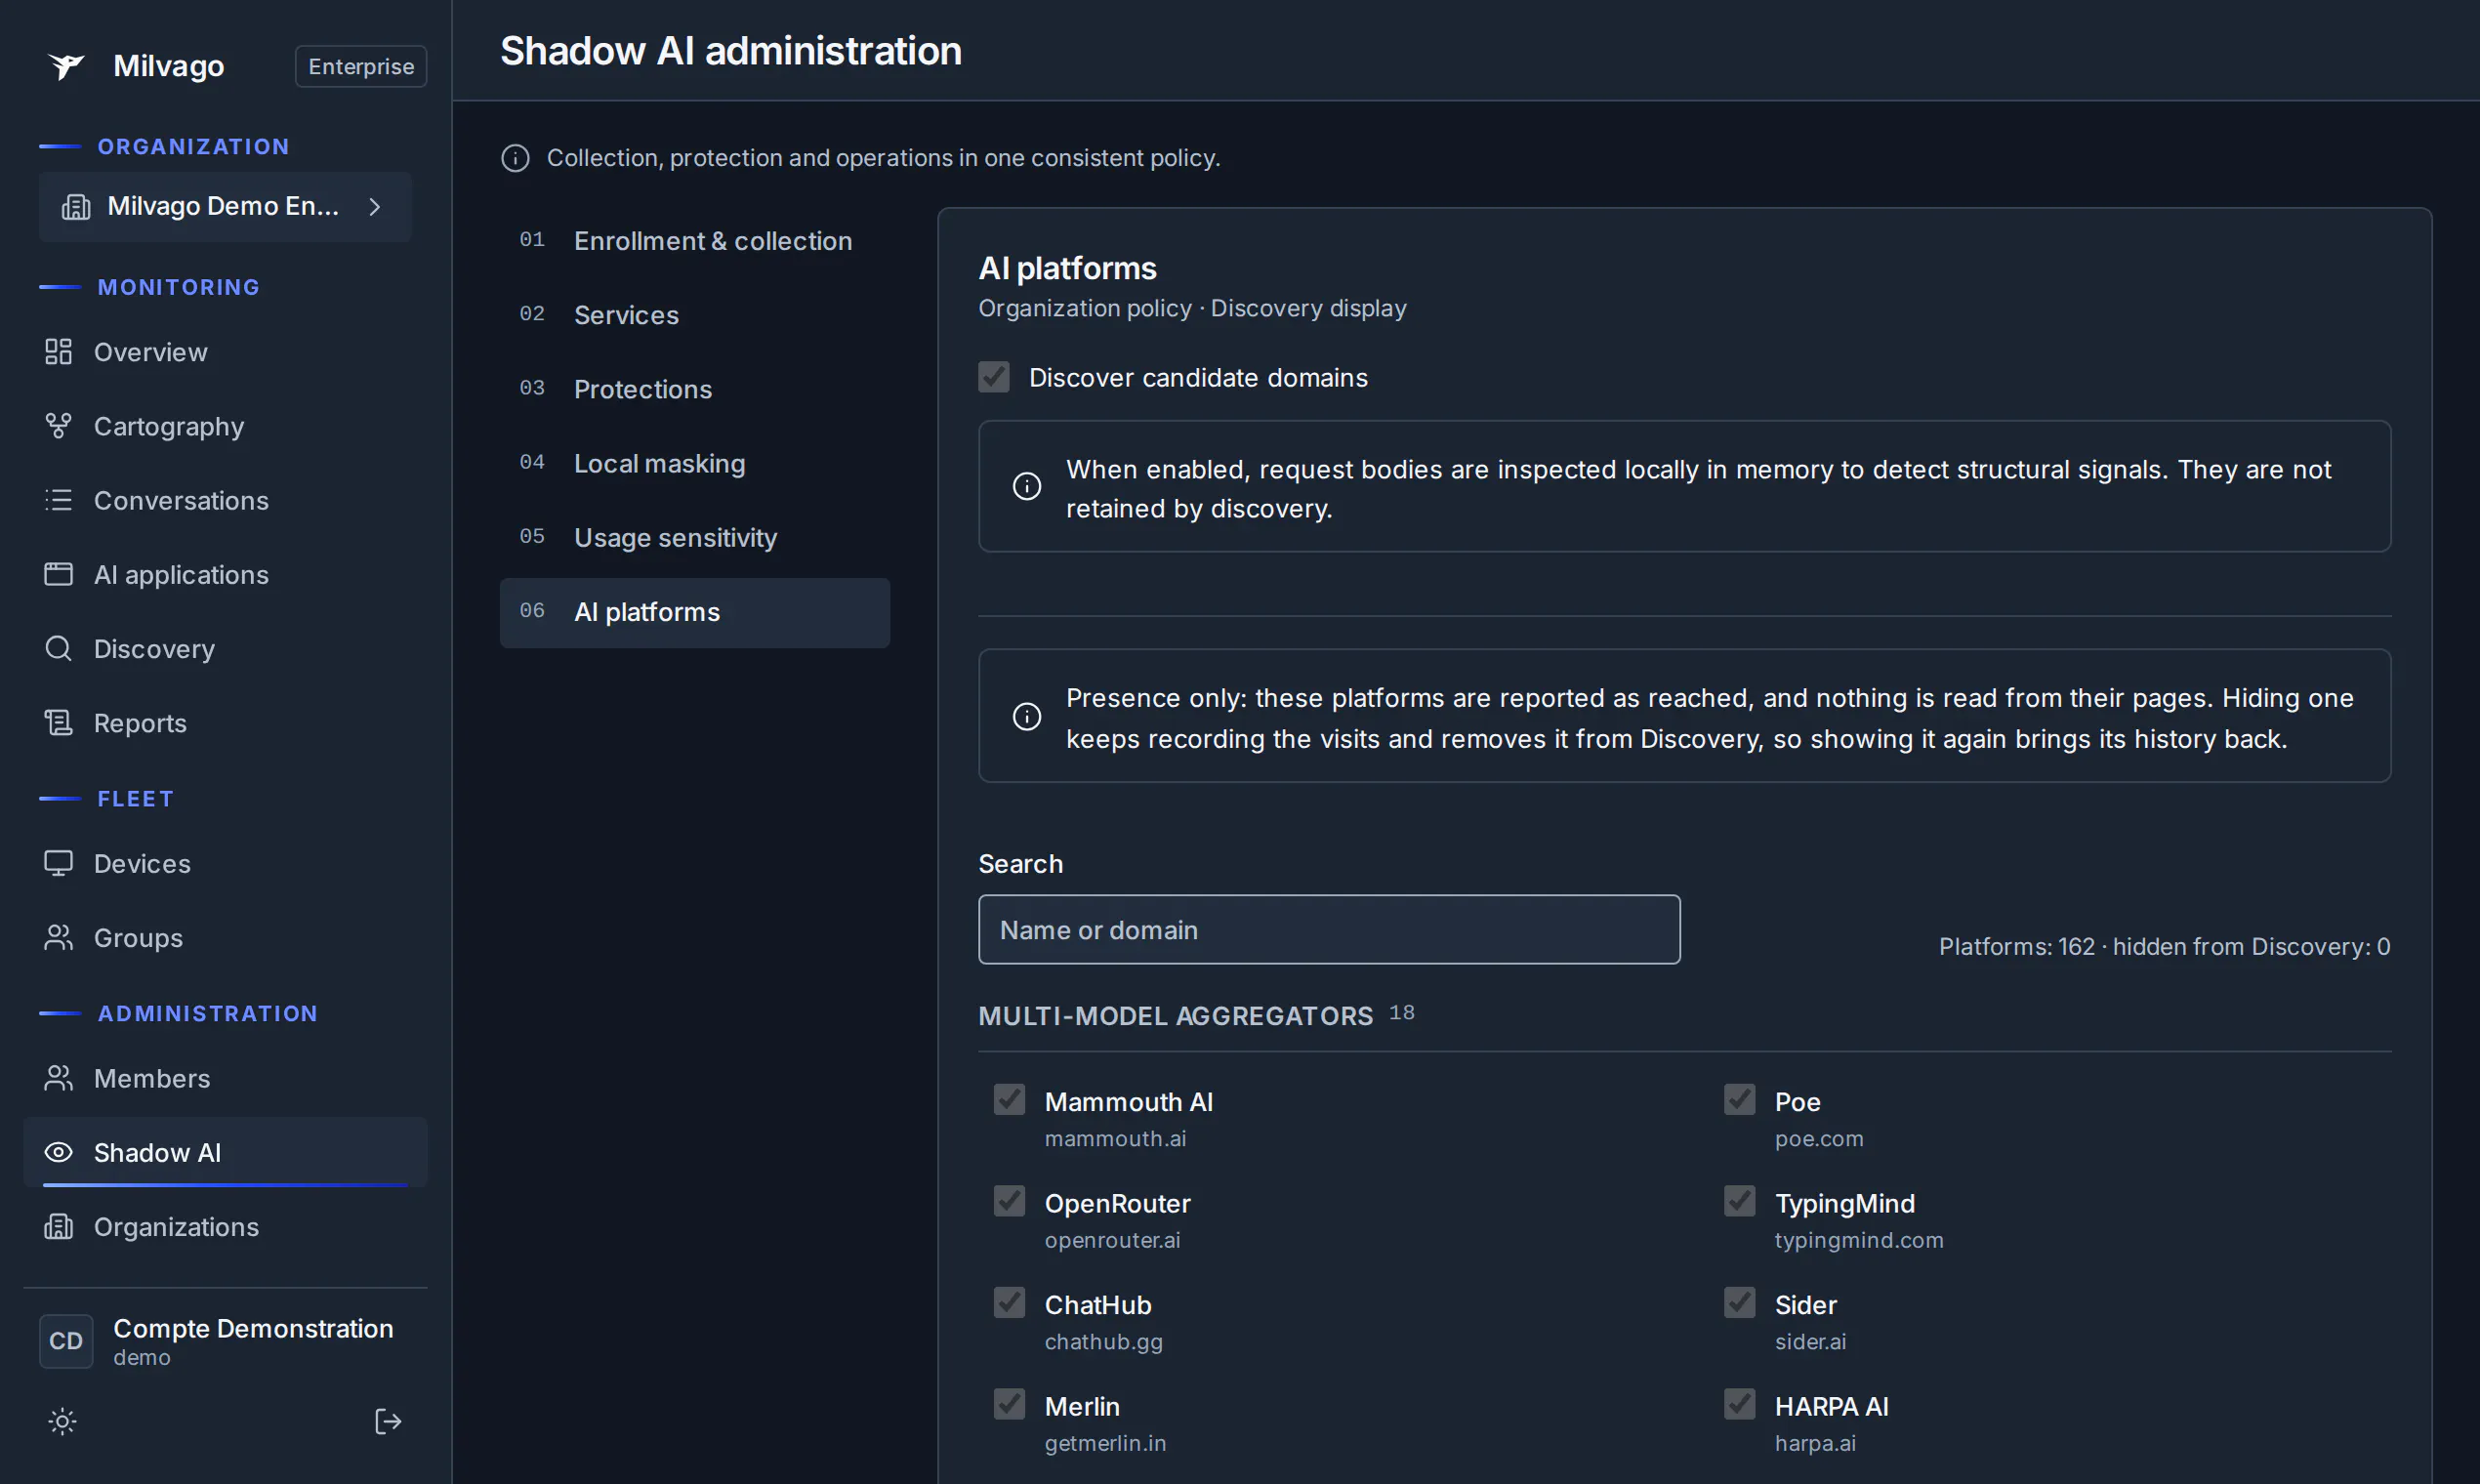Screen dimensions: 2480x1484
Task: Click the sider.ai domain text
Action: (x=1810, y=1342)
